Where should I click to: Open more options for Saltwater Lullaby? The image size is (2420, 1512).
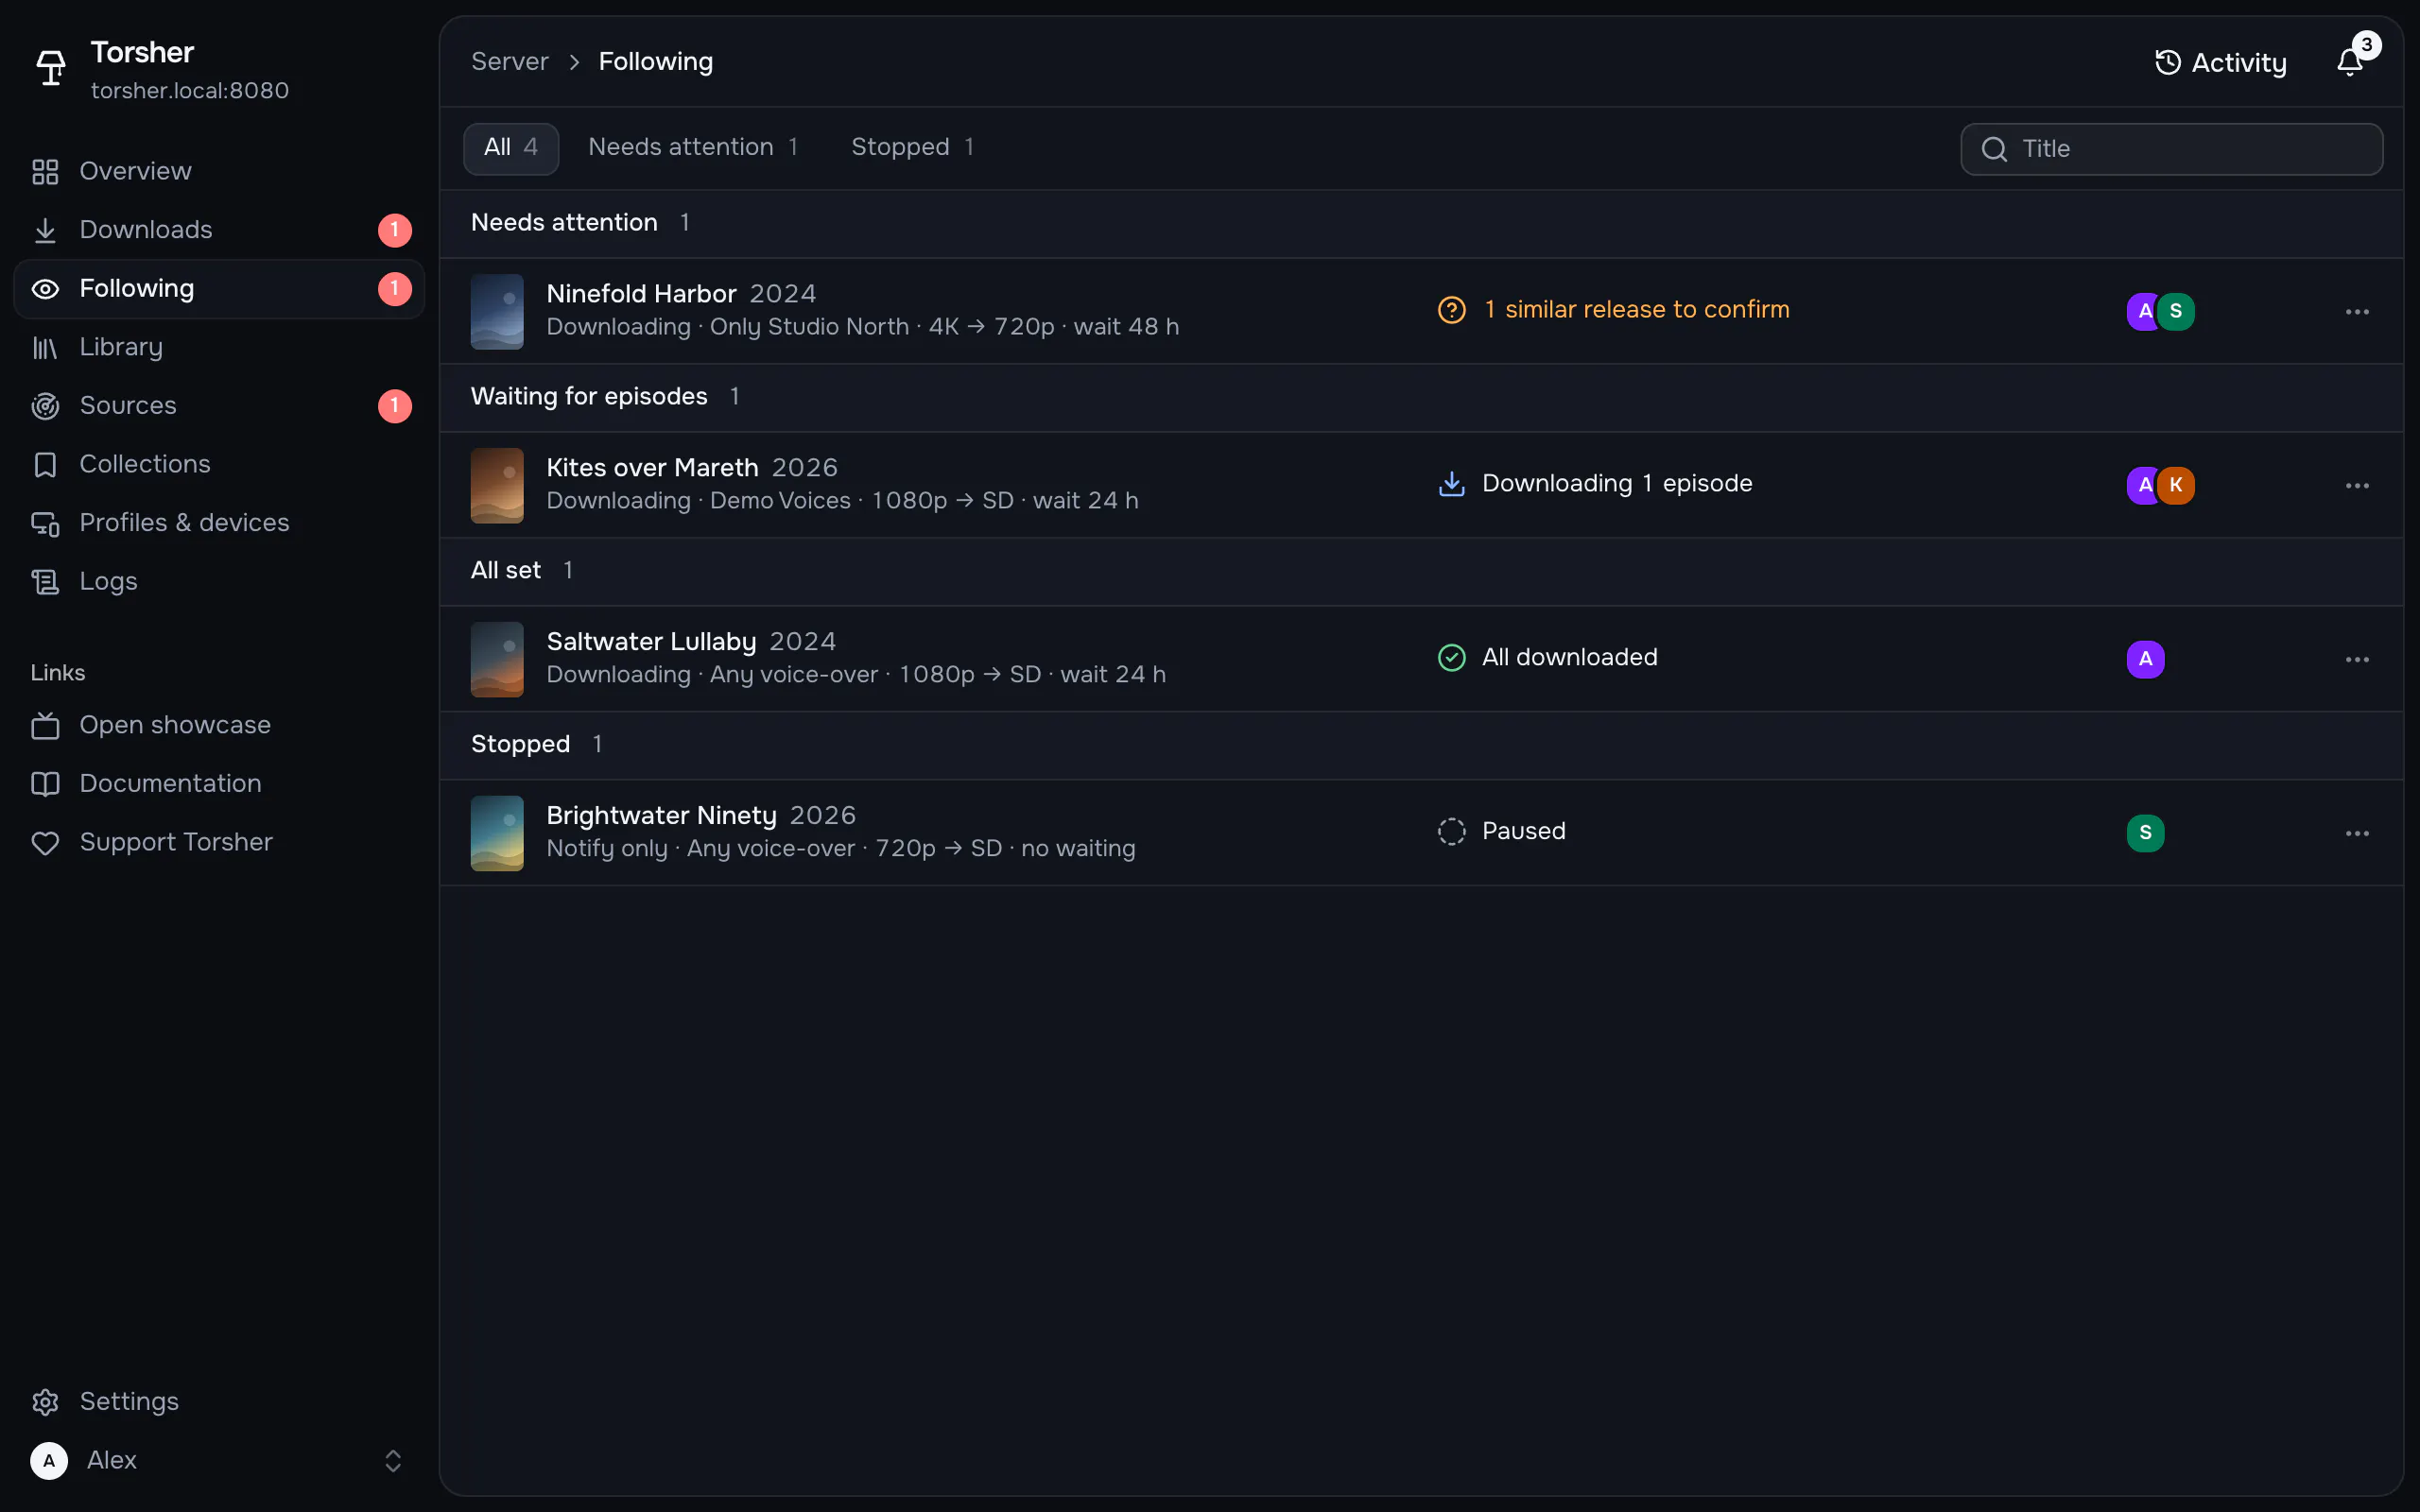pyautogui.click(x=2357, y=659)
